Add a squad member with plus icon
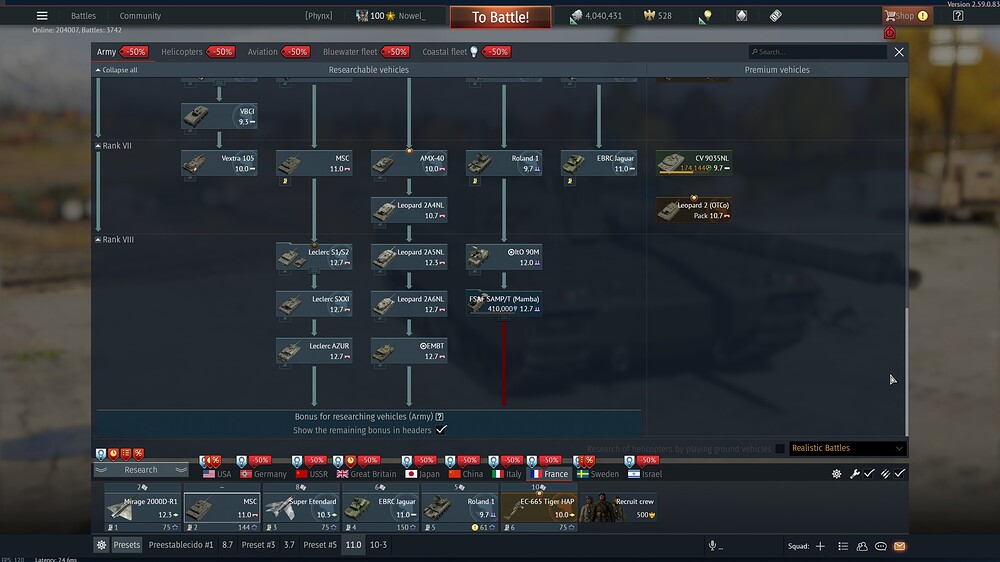Image resolution: width=1000 pixels, height=562 pixels. click(820, 546)
